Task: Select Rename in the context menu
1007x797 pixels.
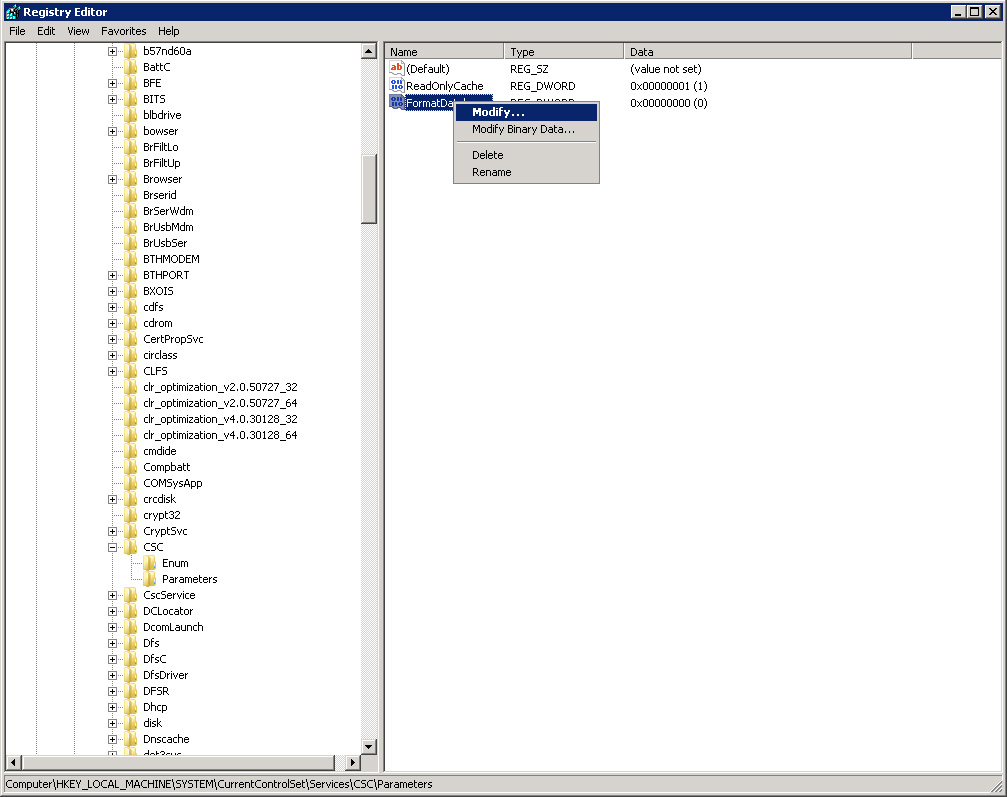Action: (526, 172)
